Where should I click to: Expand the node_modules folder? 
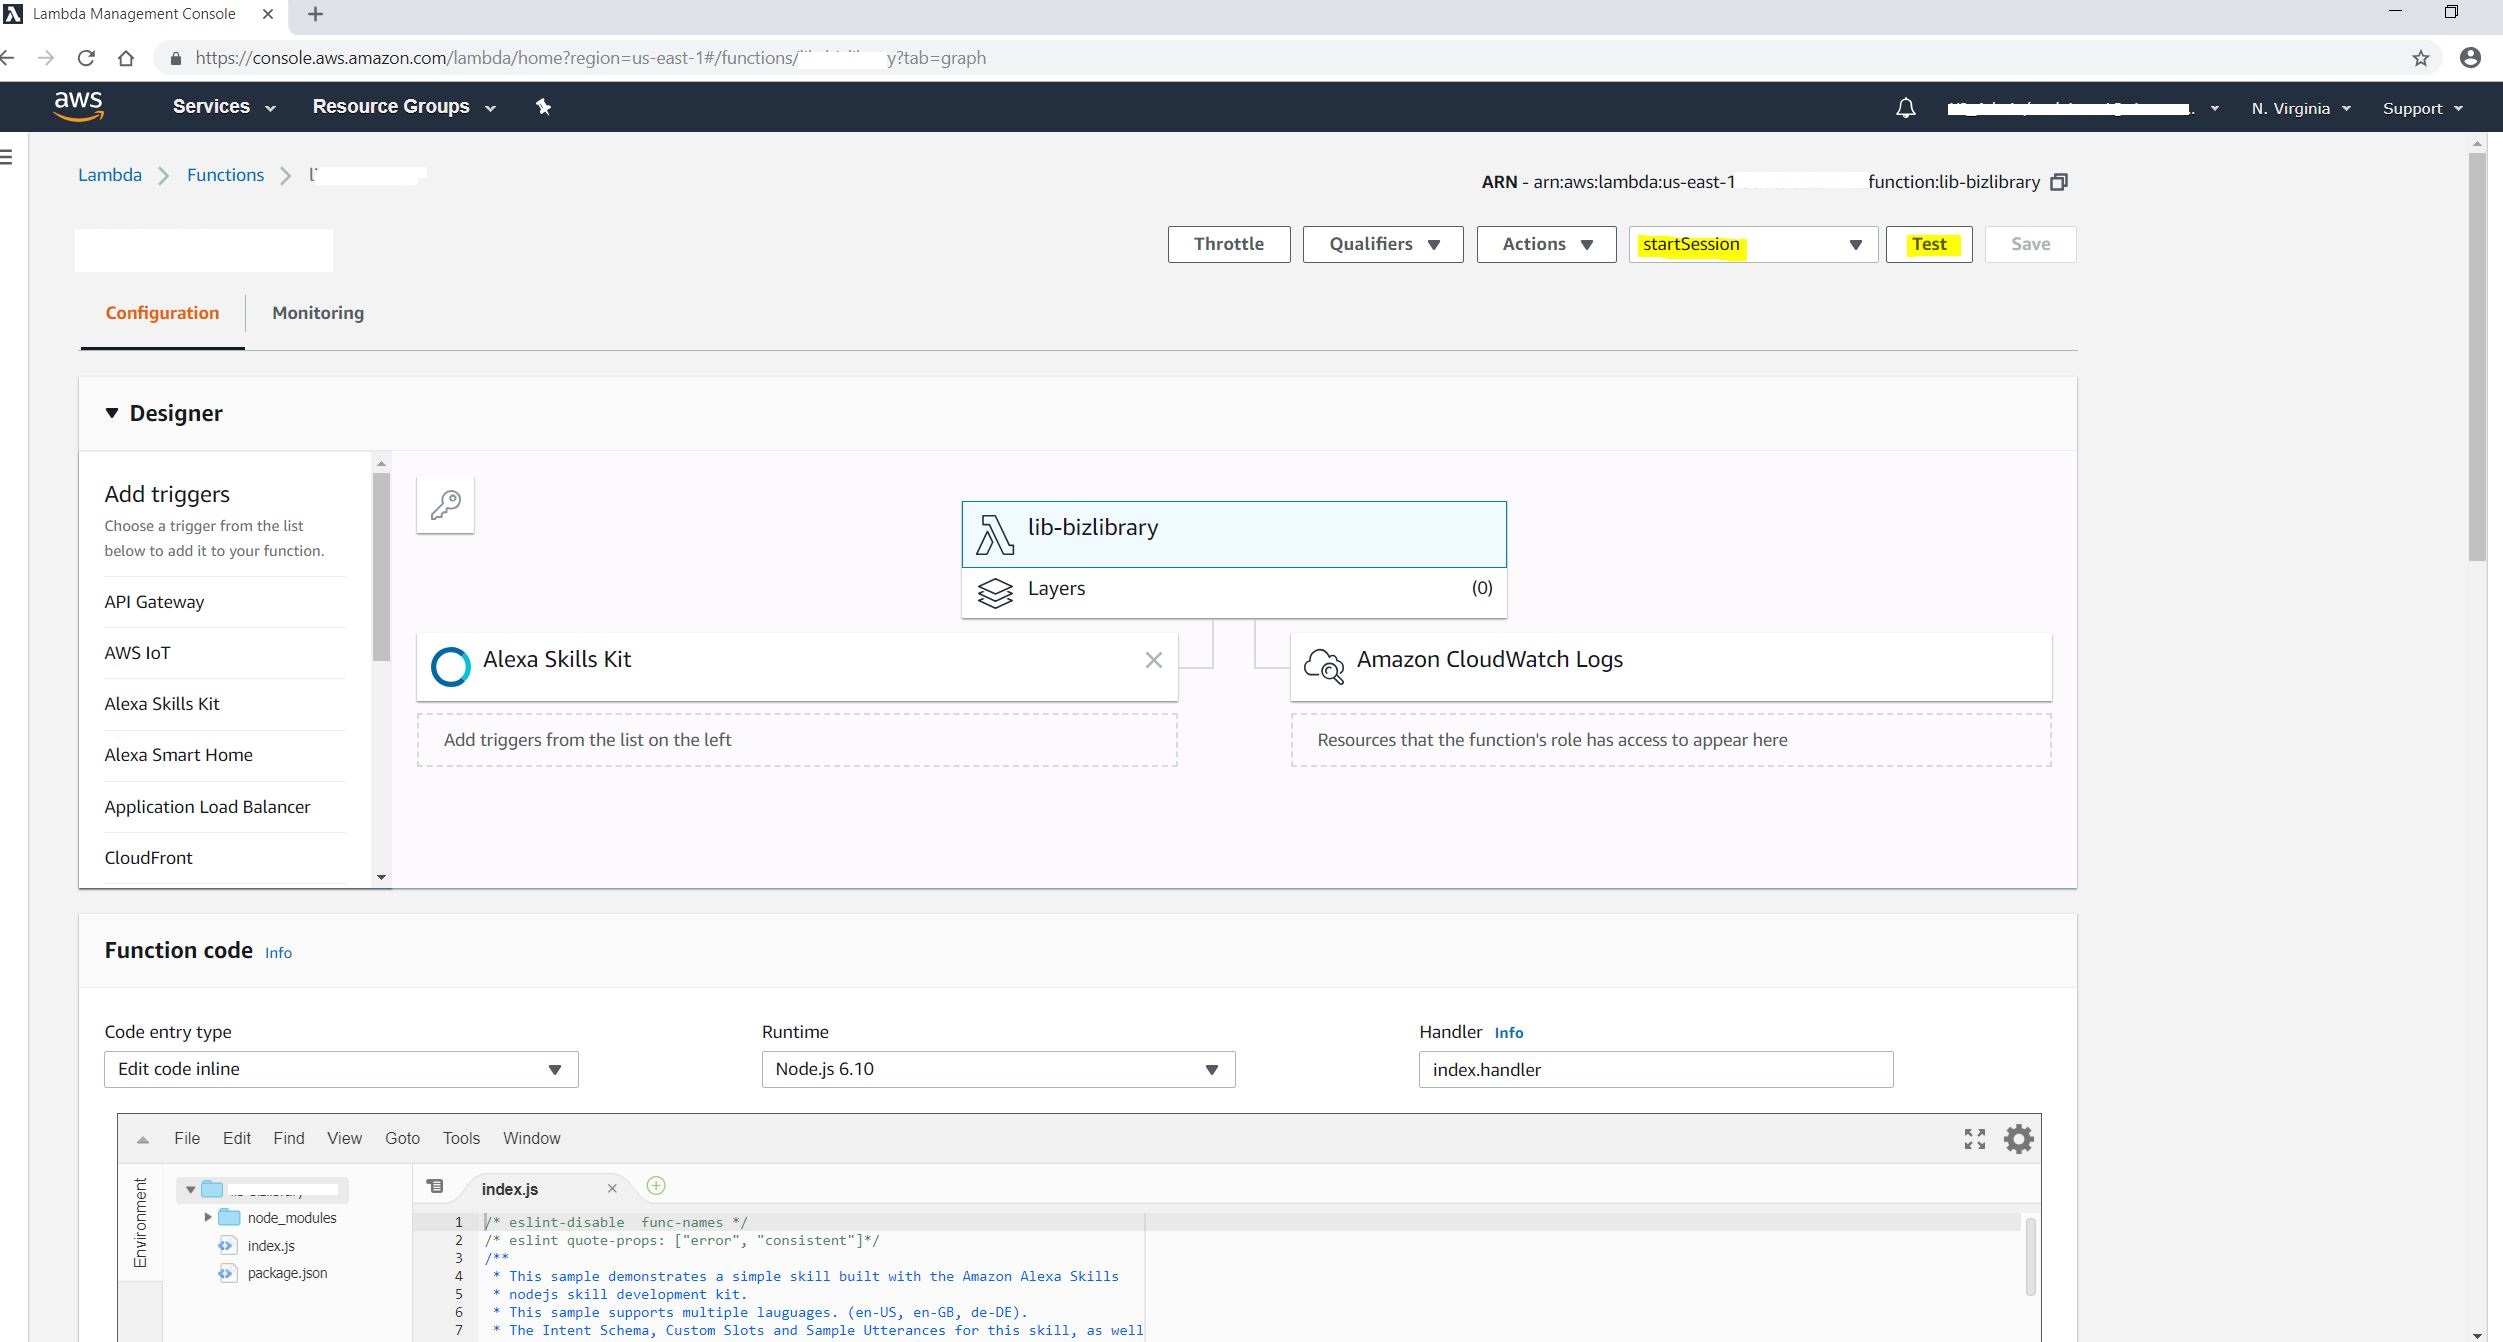(208, 1217)
